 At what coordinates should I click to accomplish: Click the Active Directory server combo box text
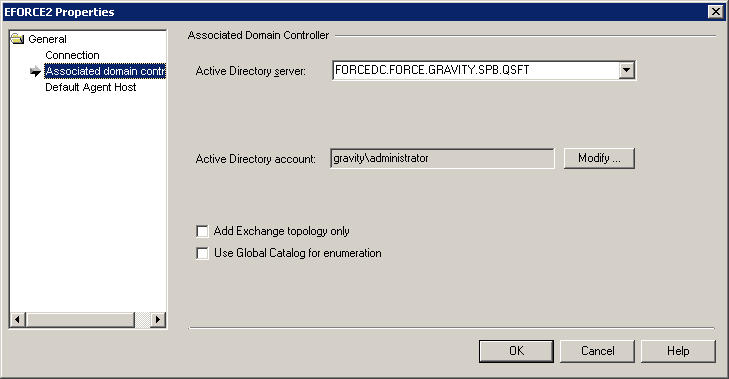click(x=476, y=70)
